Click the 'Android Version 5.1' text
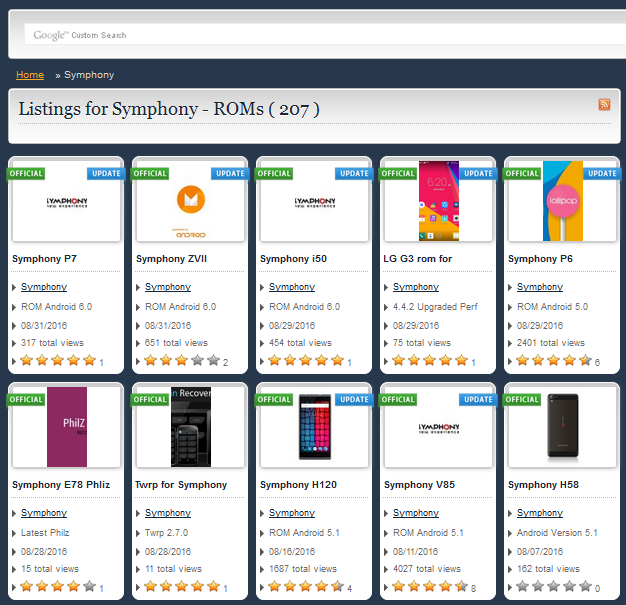626x605 pixels. pos(557,533)
